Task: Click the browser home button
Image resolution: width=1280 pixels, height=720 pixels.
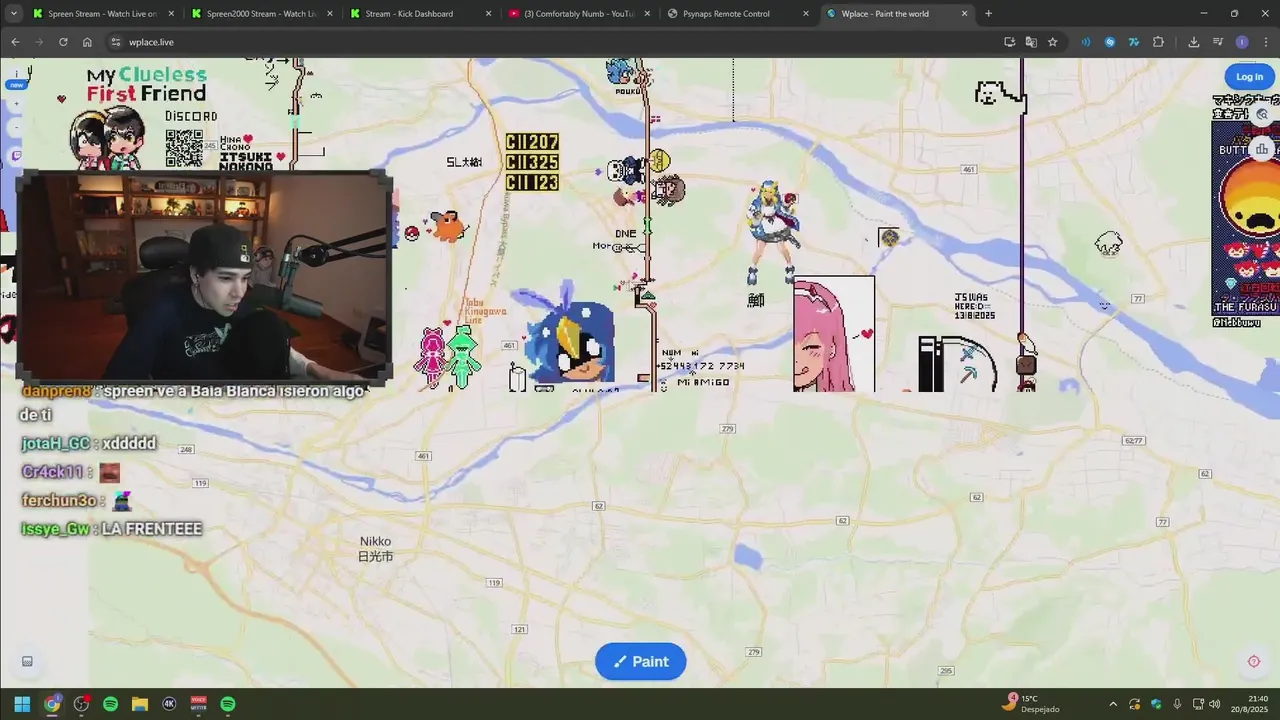Action: pyautogui.click(x=87, y=42)
